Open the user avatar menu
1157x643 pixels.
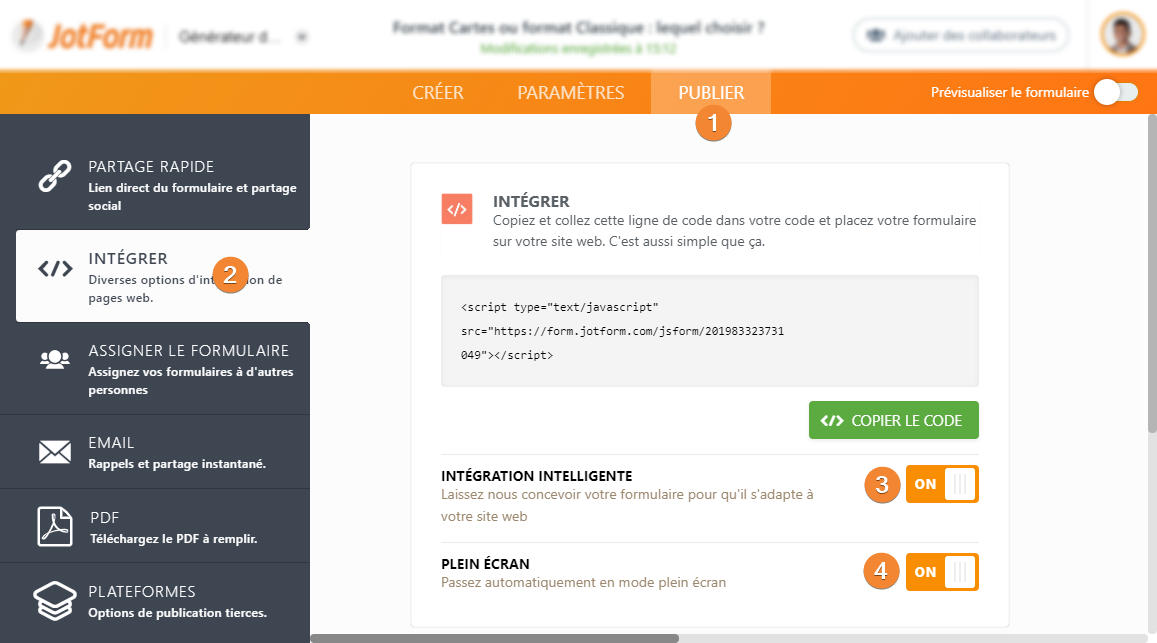point(1122,33)
